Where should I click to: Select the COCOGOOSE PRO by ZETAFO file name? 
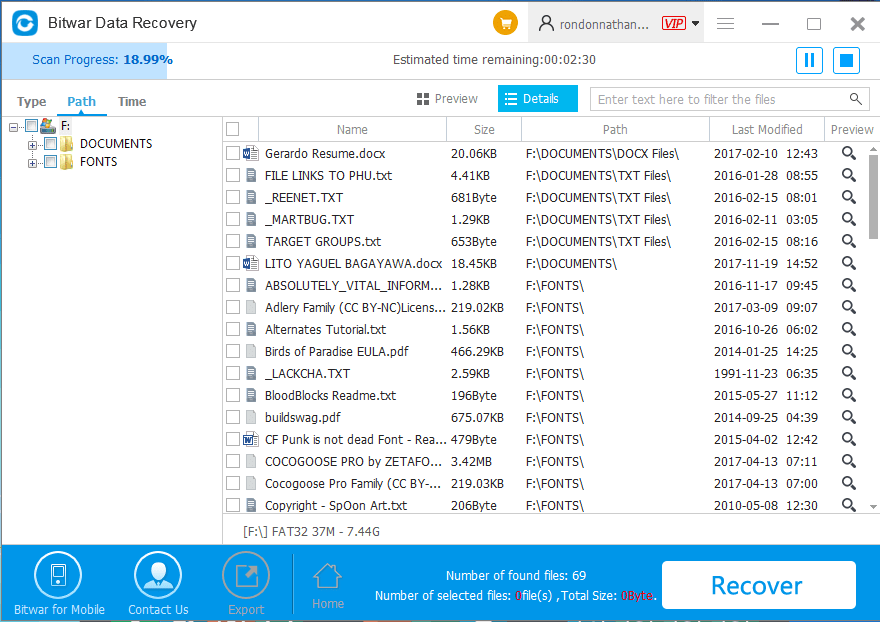(353, 461)
